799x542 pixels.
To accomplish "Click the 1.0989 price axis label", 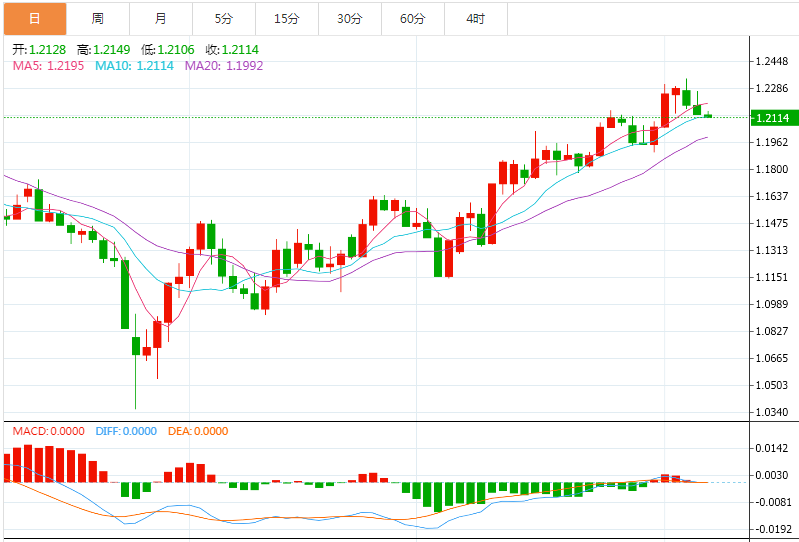I will point(773,304).
